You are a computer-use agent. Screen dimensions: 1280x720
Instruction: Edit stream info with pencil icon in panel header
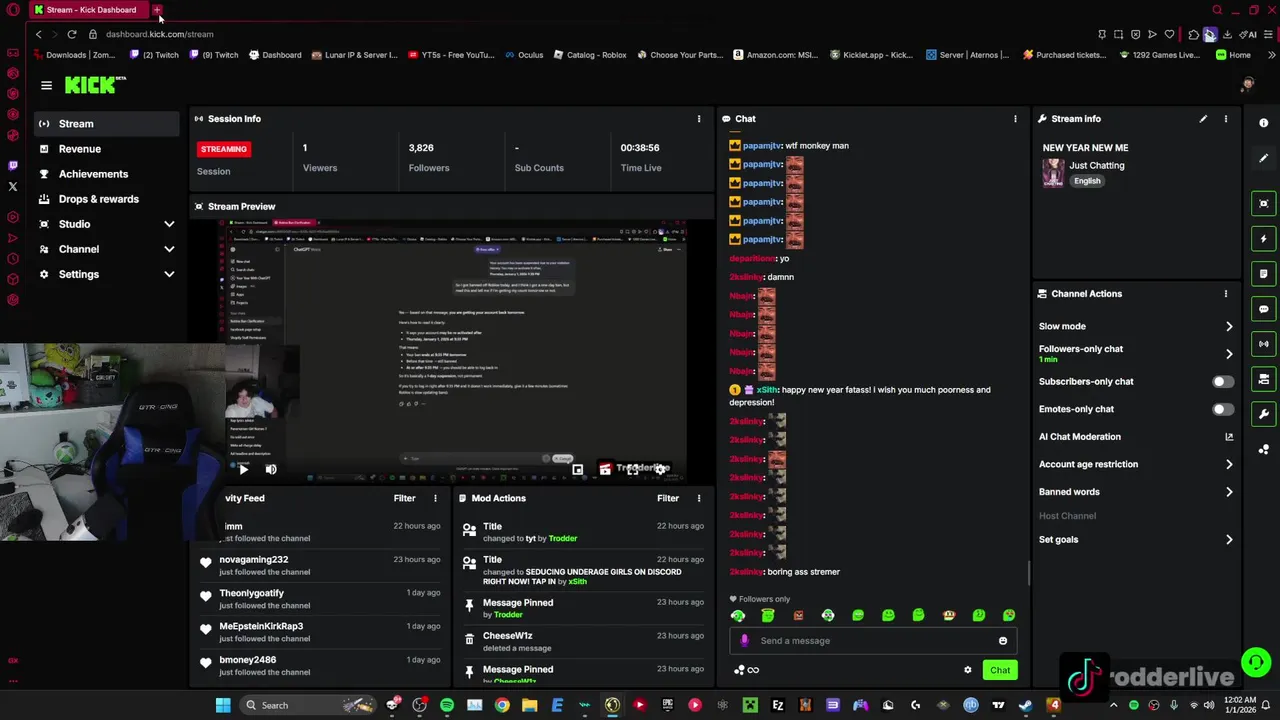(x=1203, y=119)
